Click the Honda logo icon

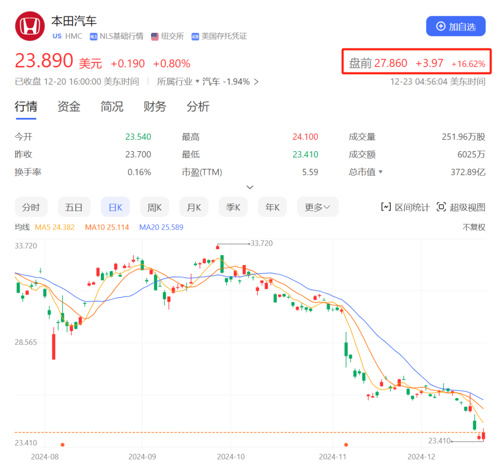click(x=30, y=26)
